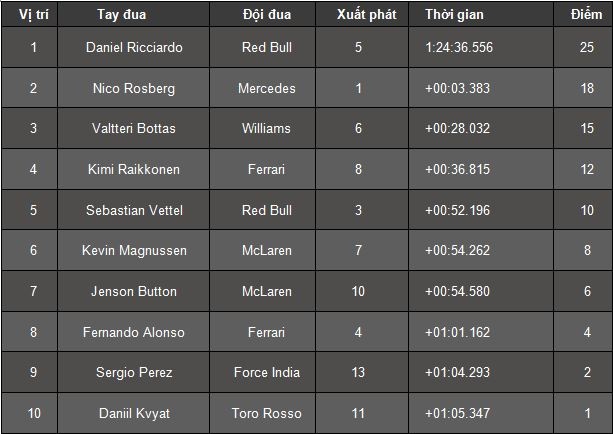Select the Sebastian Vettel driver cell
This screenshot has width=613, height=434.
pos(134,210)
